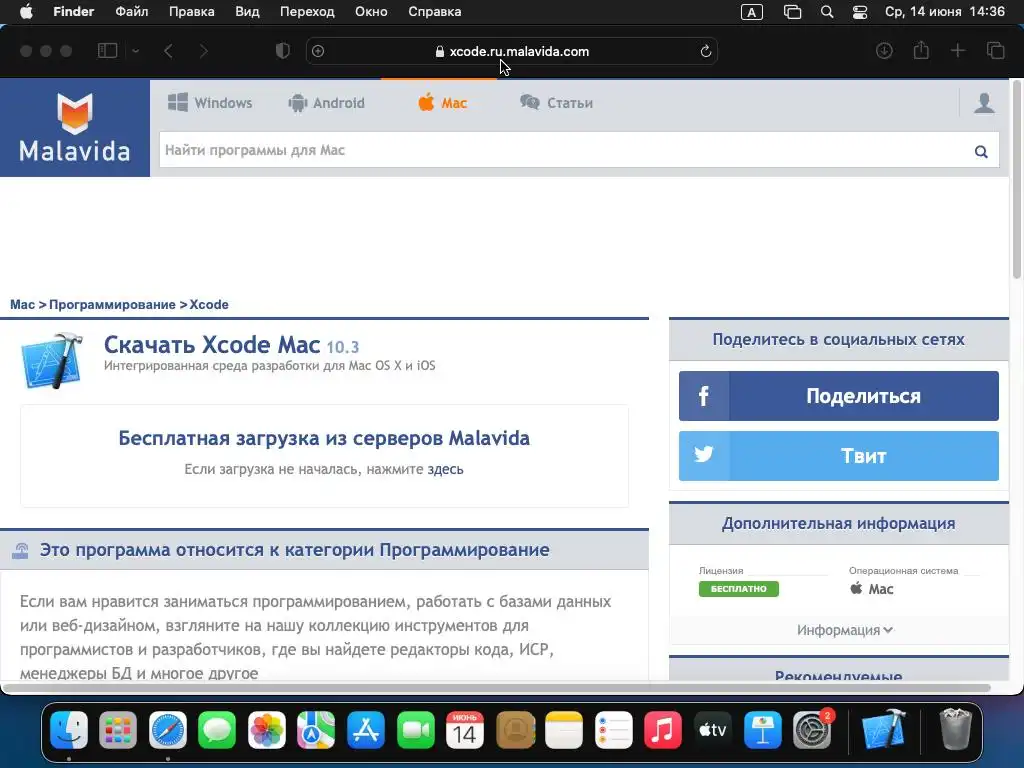
Task: Open Control Center in menu bar
Action: pos(860,12)
